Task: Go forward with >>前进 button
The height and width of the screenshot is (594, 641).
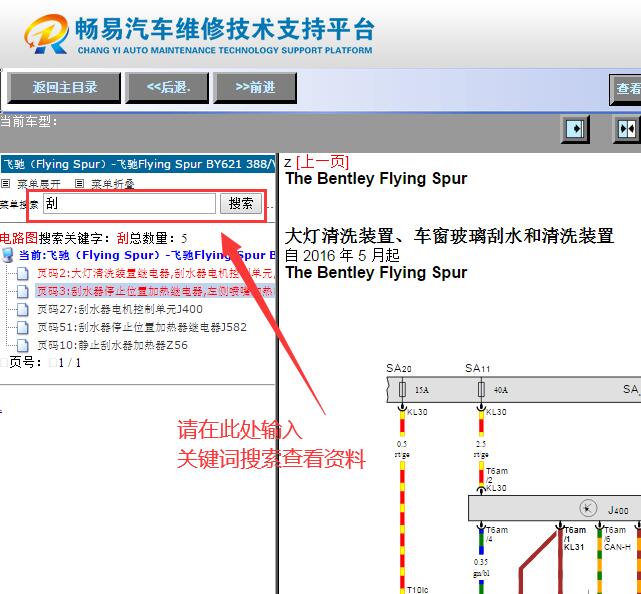Action: pyautogui.click(x=255, y=87)
